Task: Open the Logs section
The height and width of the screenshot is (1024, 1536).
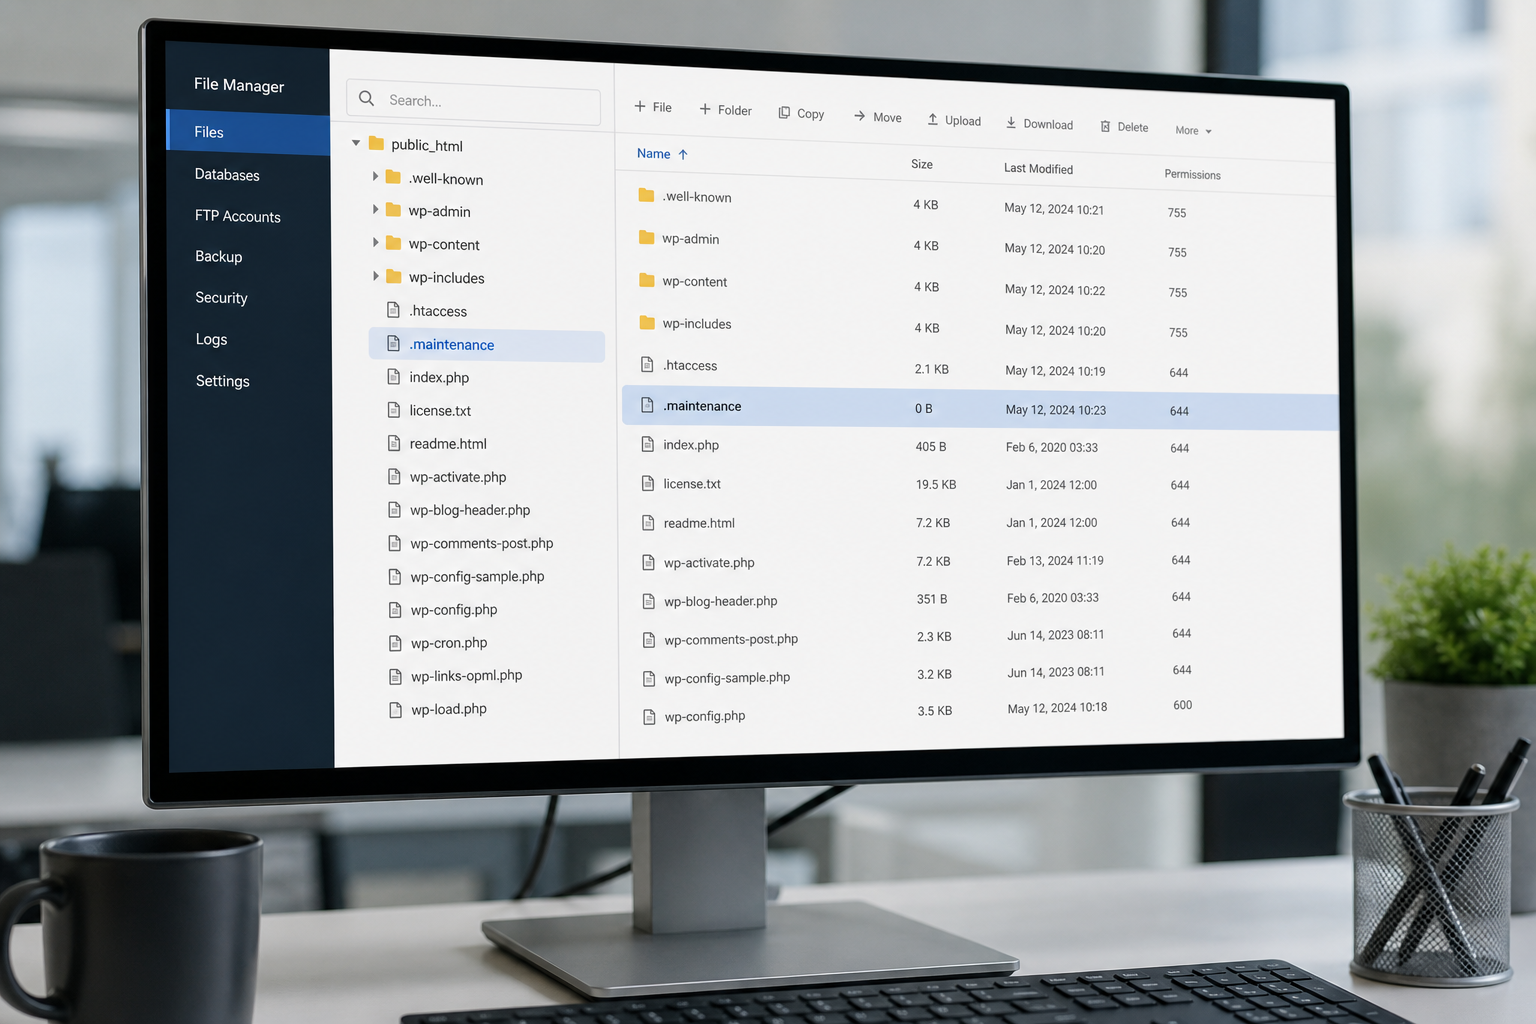Action: (211, 339)
